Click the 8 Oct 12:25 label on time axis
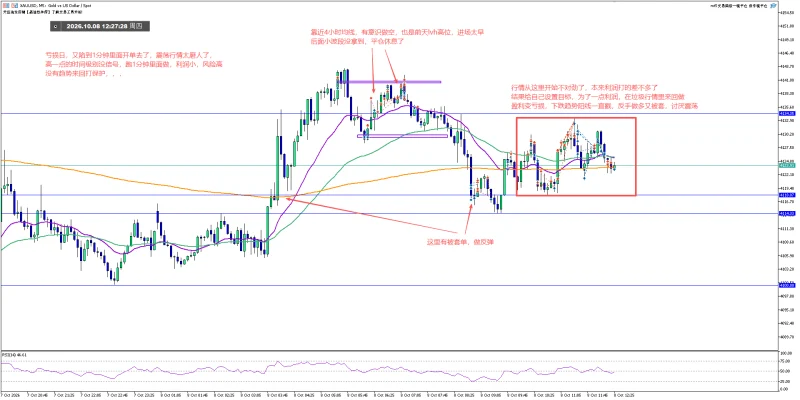This screenshot has height=400, width=800. (622, 395)
